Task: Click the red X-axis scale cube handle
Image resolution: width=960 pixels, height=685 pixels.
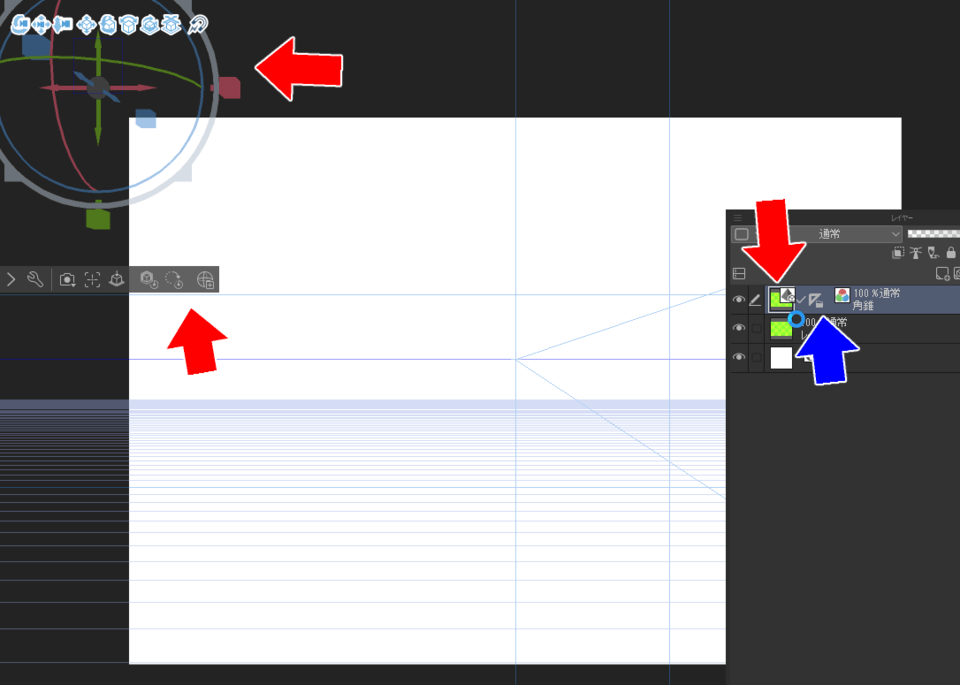Action: (230, 88)
